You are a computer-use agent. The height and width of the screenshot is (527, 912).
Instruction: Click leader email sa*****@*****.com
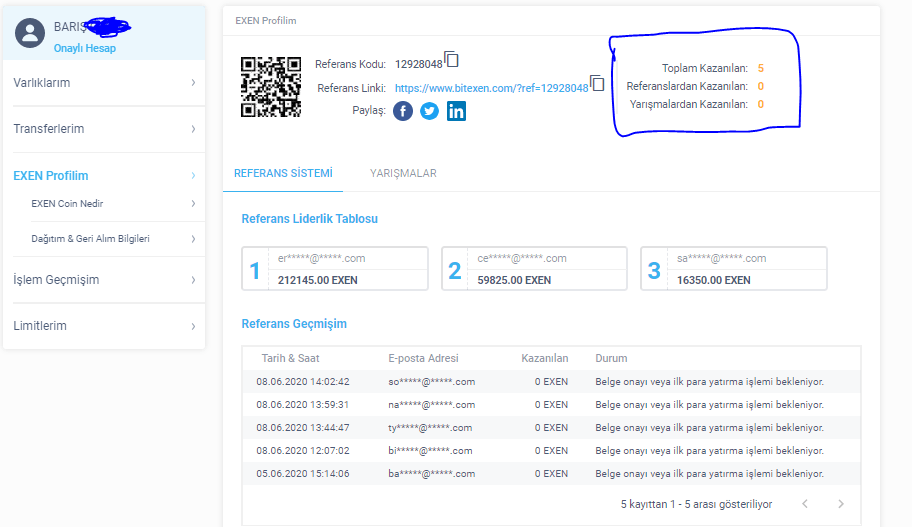click(721, 258)
